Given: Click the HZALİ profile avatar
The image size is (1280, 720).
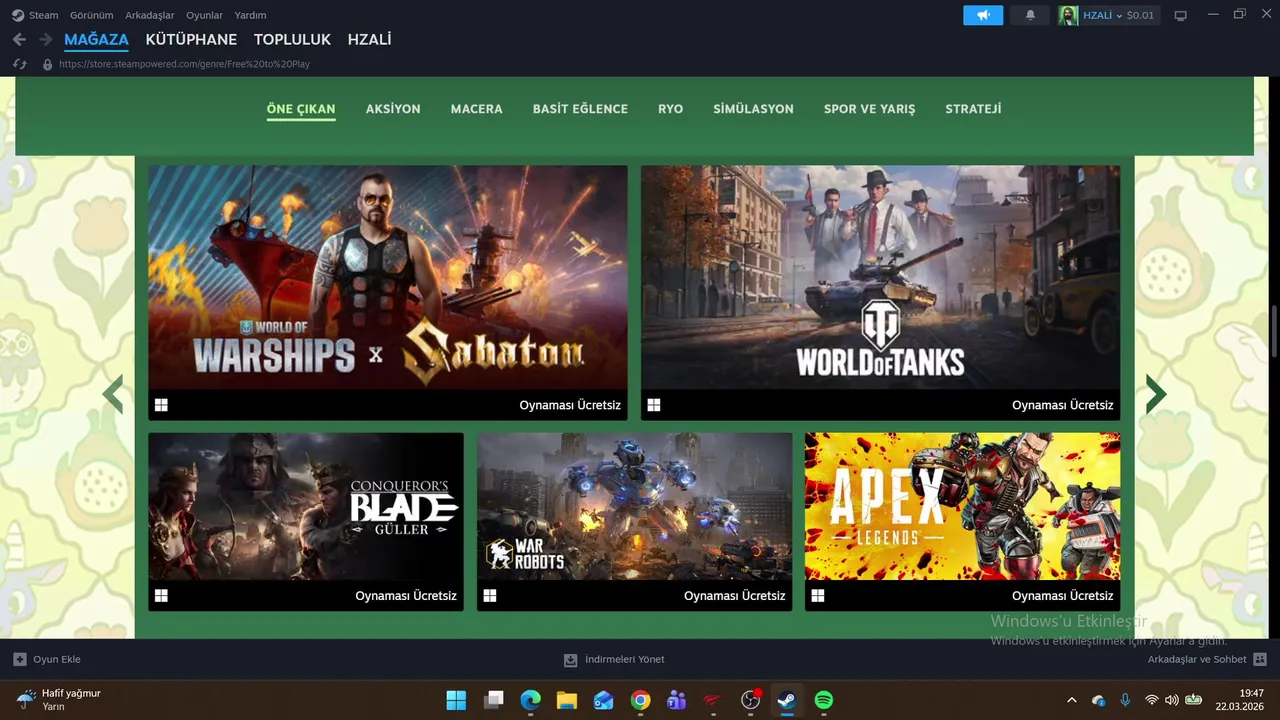Looking at the screenshot, I should pos(1069,15).
